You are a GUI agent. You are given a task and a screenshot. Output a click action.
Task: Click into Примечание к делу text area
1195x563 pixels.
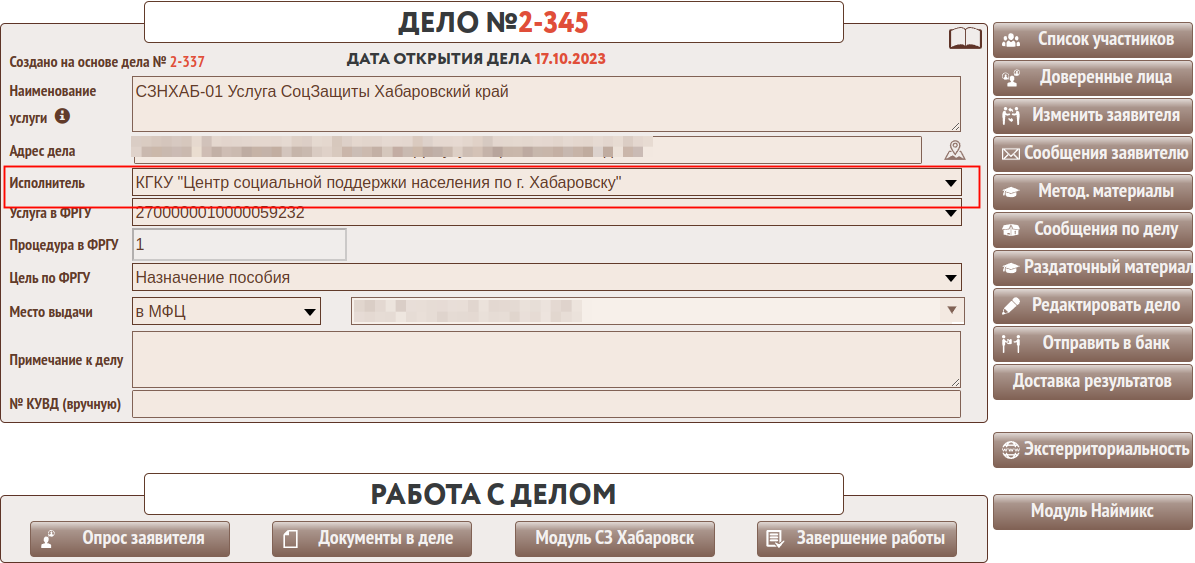click(546, 359)
